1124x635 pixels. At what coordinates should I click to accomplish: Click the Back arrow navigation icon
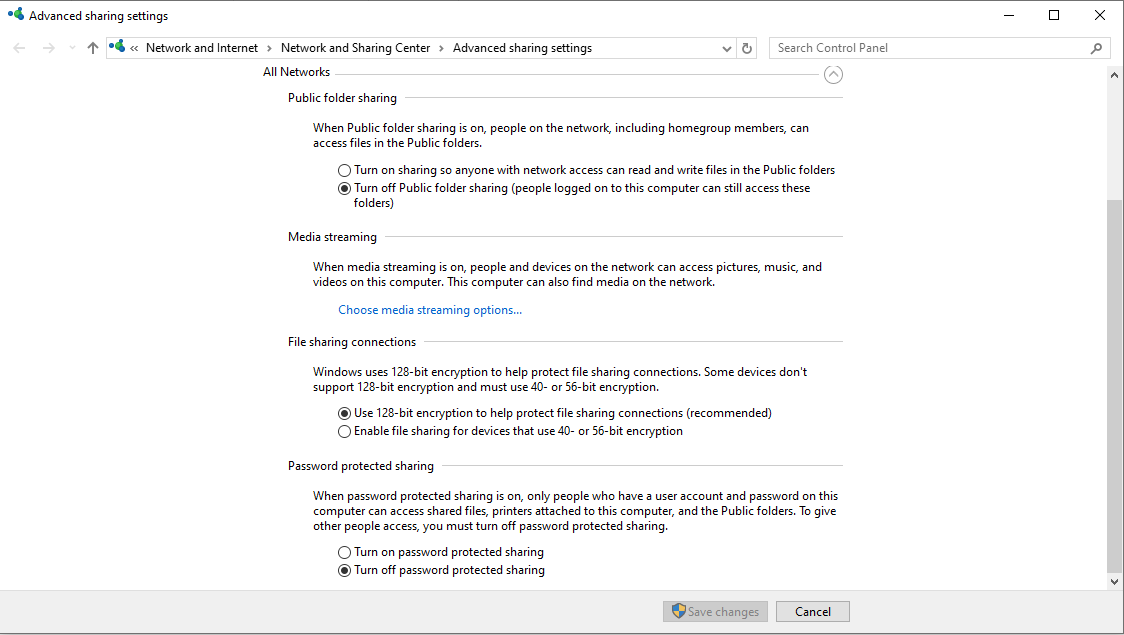point(19,48)
